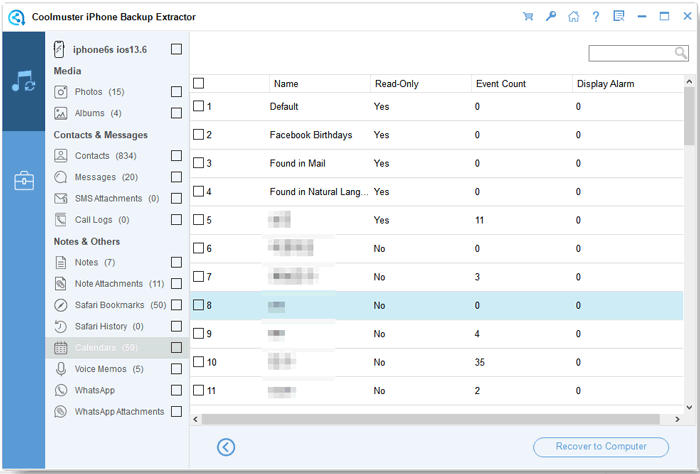Select the Found in Mail row

(x=437, y=163)
